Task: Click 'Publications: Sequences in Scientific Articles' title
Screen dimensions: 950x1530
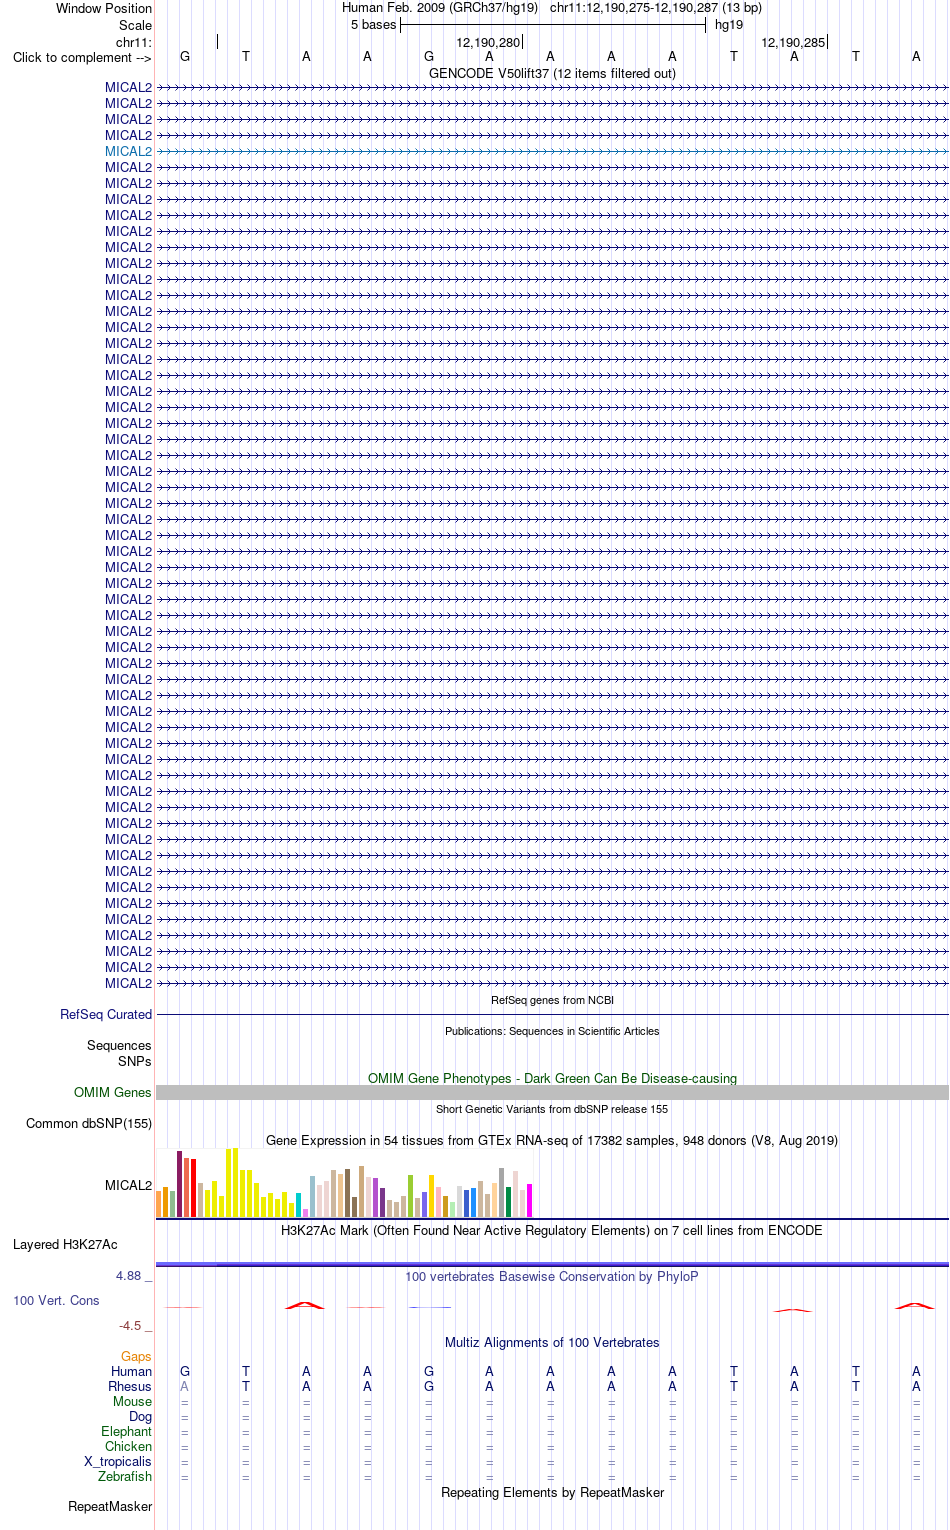Action: coord(552,1031)
